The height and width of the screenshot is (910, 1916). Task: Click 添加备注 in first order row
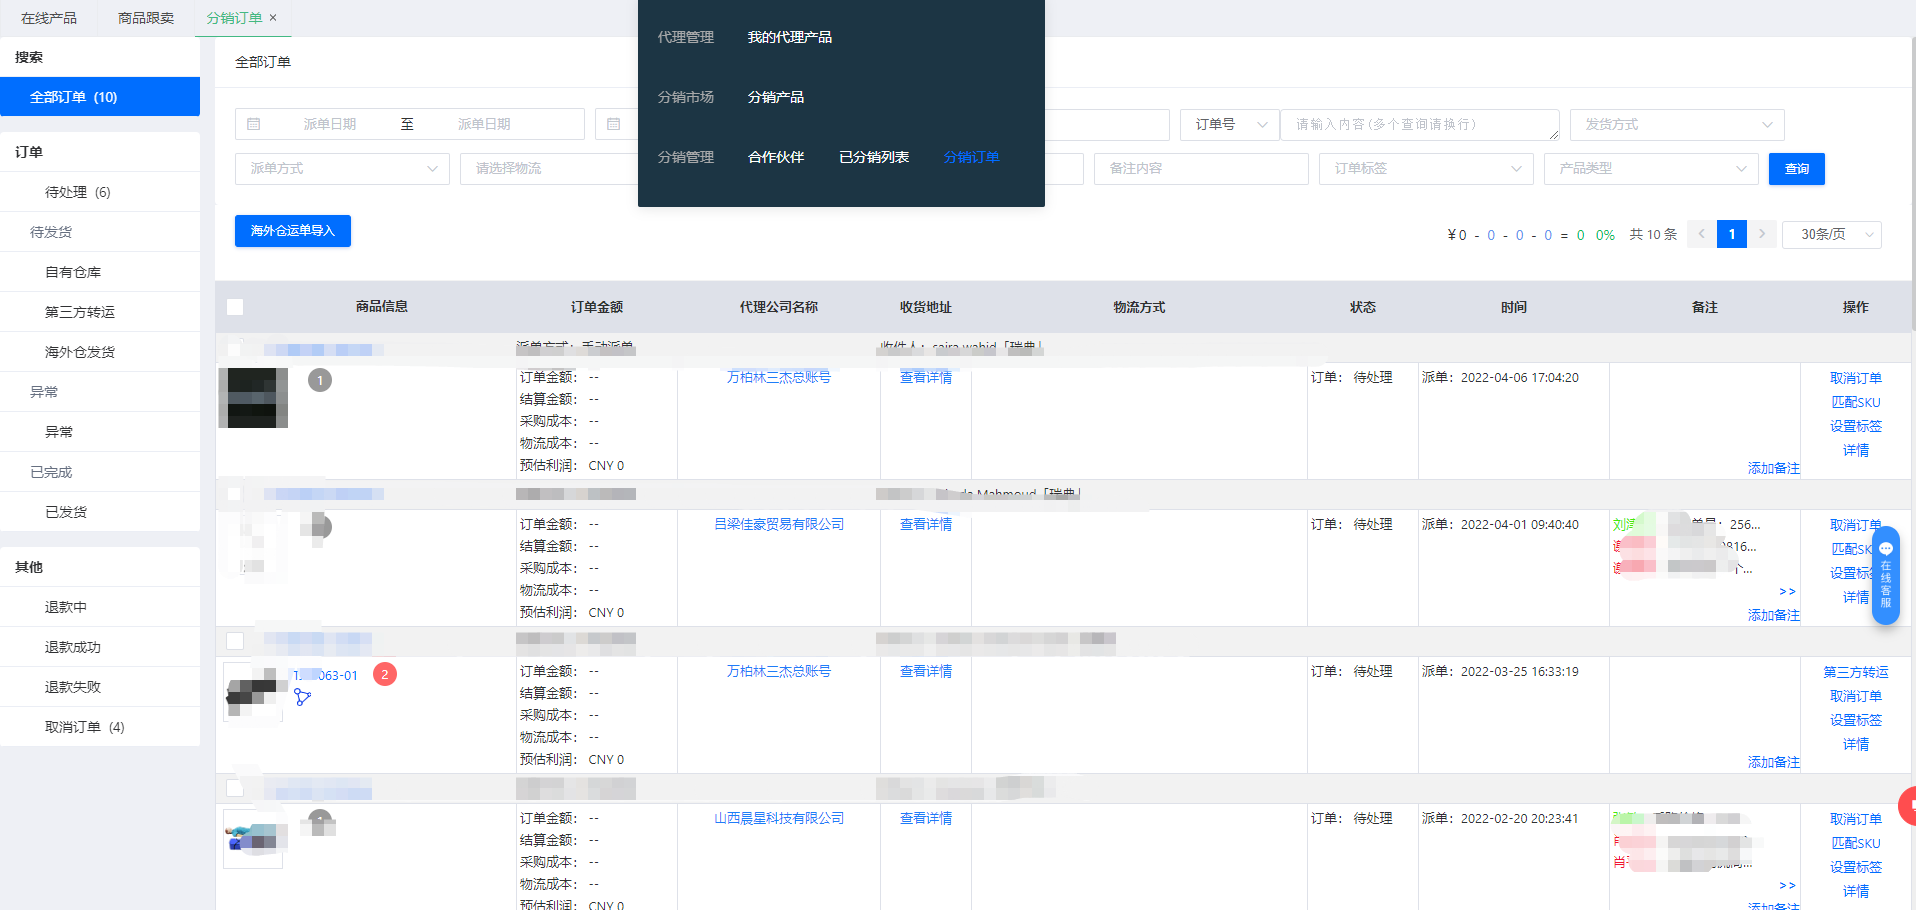(1774, 468)
